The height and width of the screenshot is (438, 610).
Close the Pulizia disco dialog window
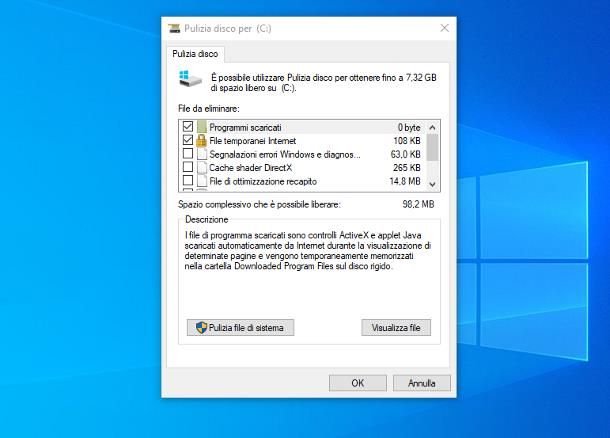(445, 28)
